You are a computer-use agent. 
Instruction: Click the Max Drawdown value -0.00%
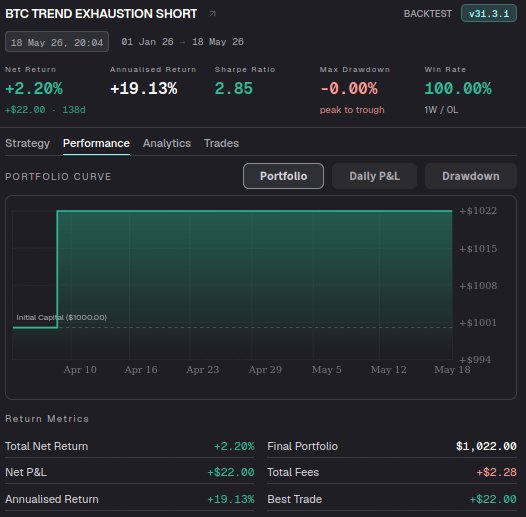click(349, 89)
